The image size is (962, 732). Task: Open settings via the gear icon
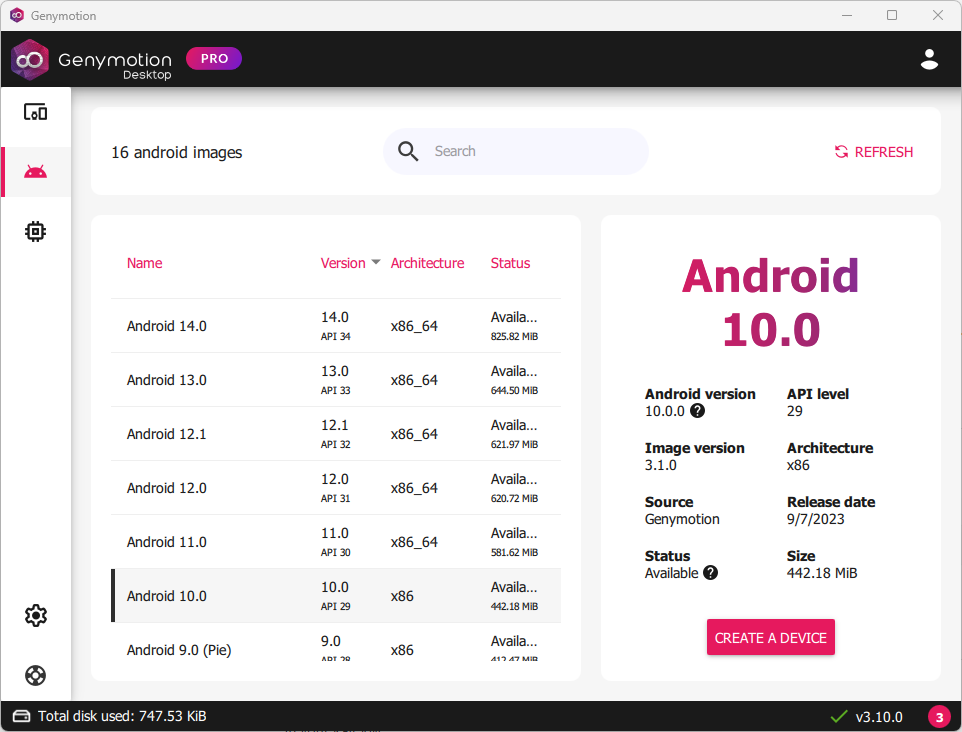point(36,615)
